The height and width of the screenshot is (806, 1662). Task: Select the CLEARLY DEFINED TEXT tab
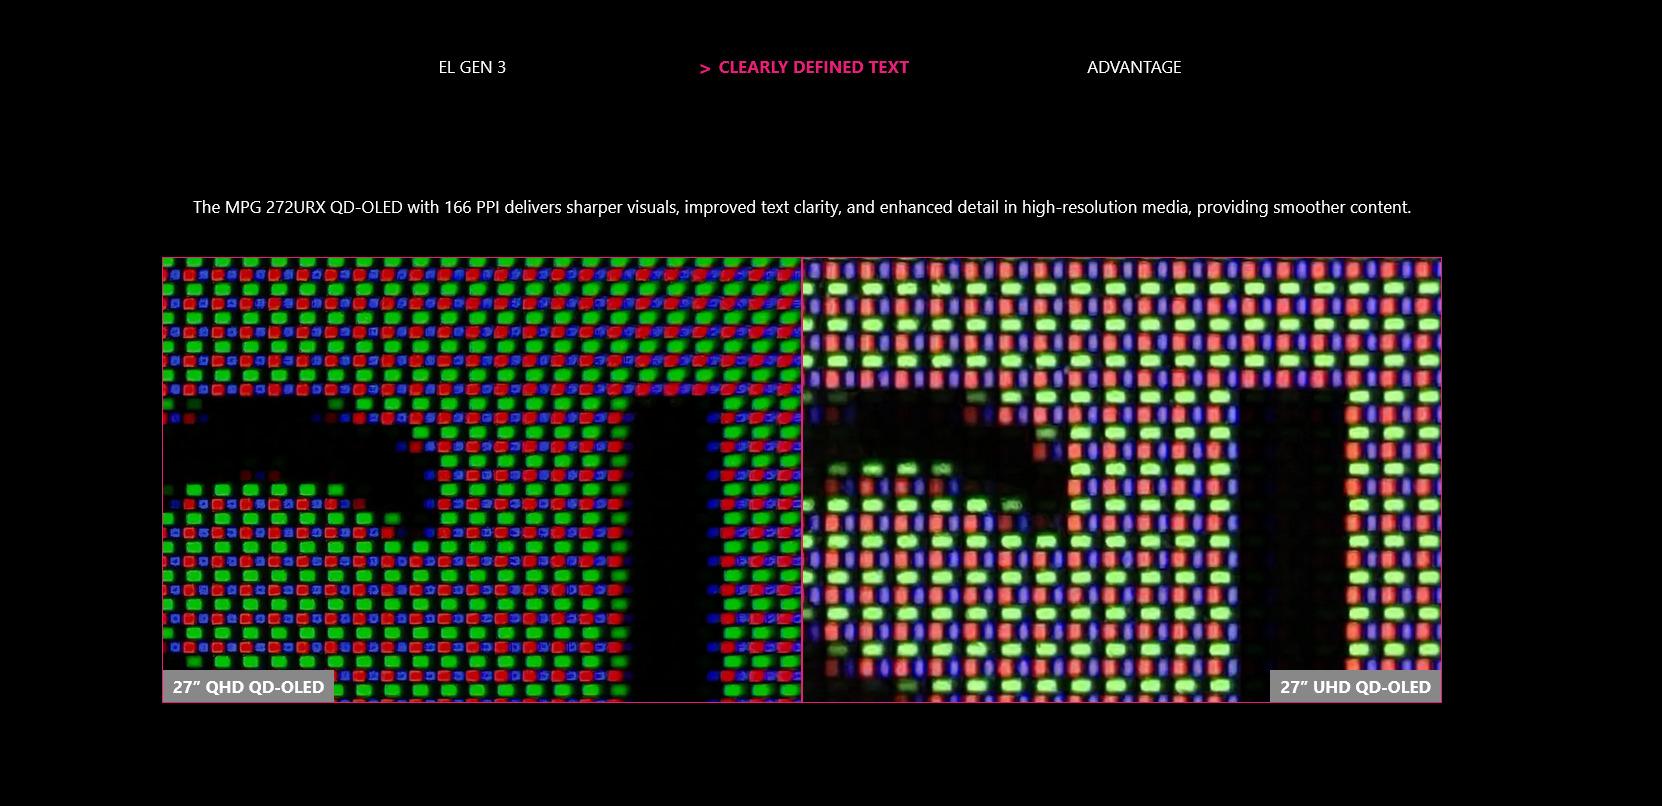(813, 67)
